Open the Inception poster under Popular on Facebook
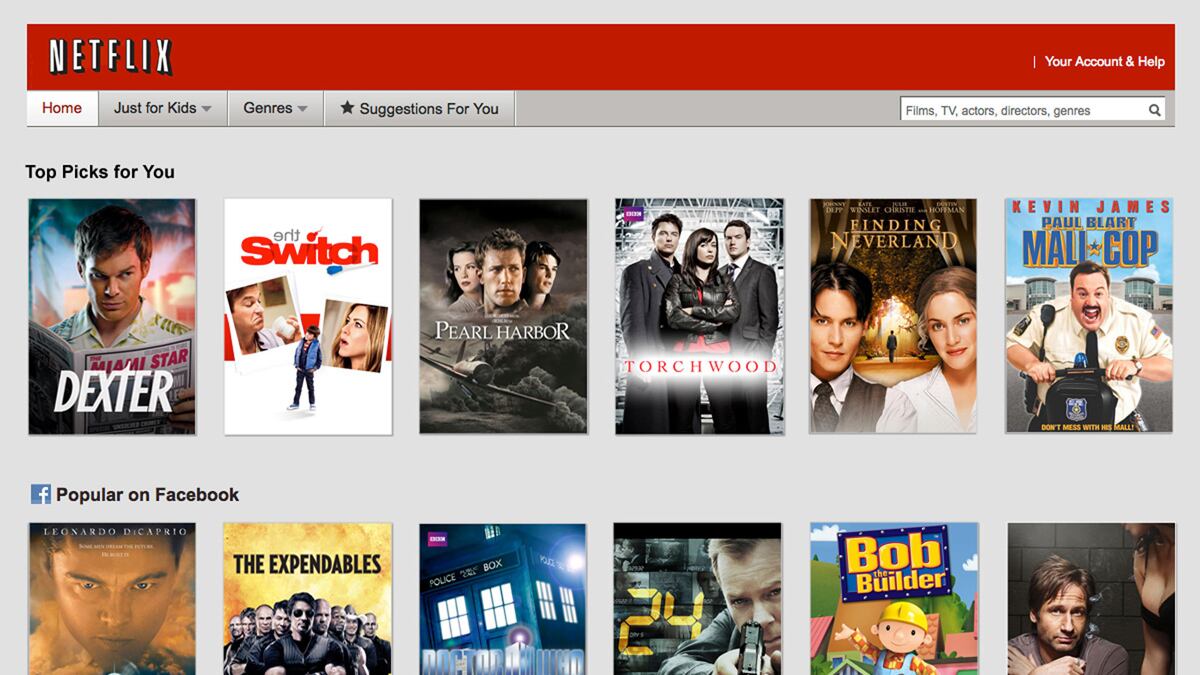1200x675 pixels. pos(112,595)
